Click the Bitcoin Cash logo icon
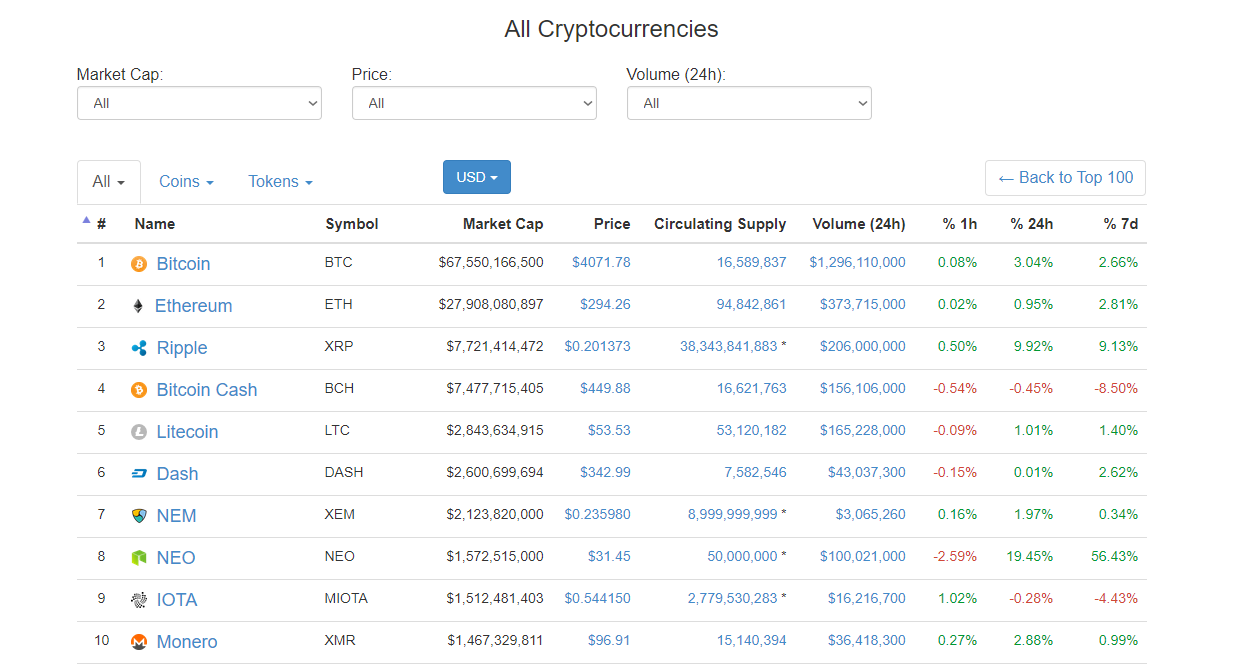This screenshot has height=670, width=1236. click(139, 390)
